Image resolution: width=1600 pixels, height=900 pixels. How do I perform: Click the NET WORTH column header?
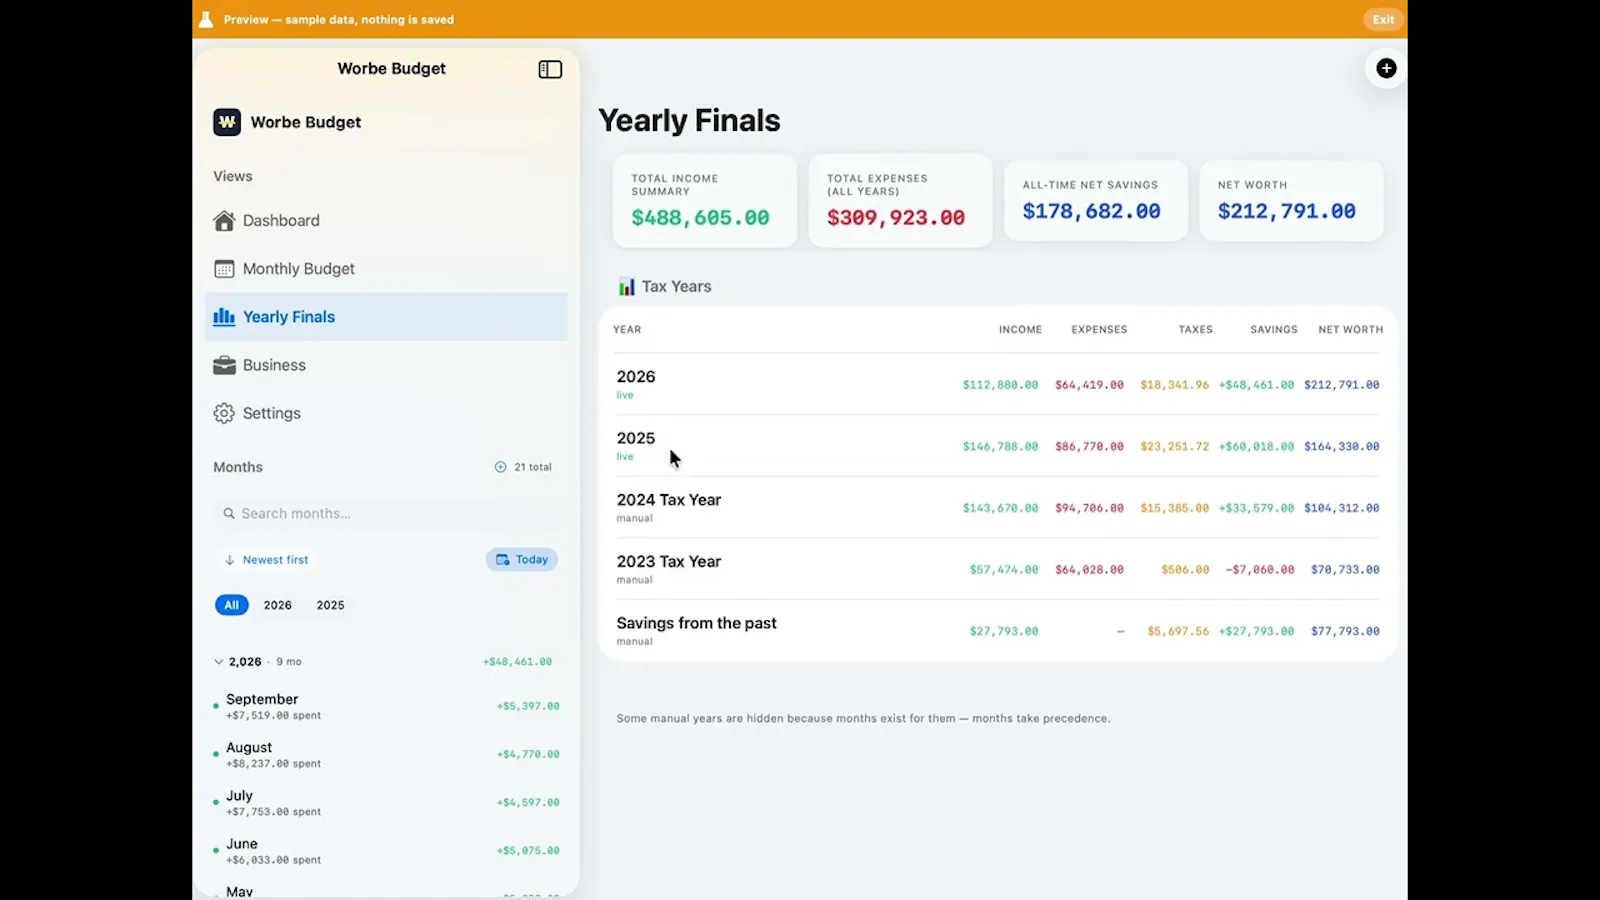pos(1351,330)
